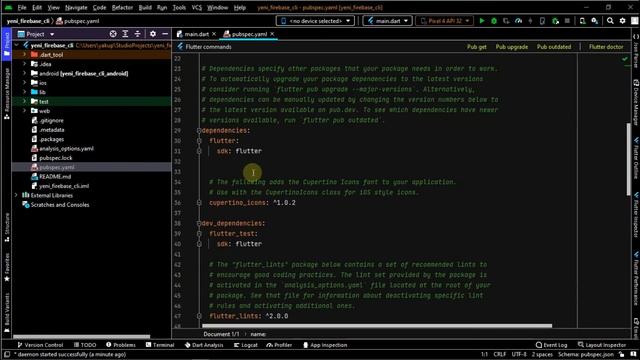
Task: Open the device selector dropdown
Action: (315, 21)
